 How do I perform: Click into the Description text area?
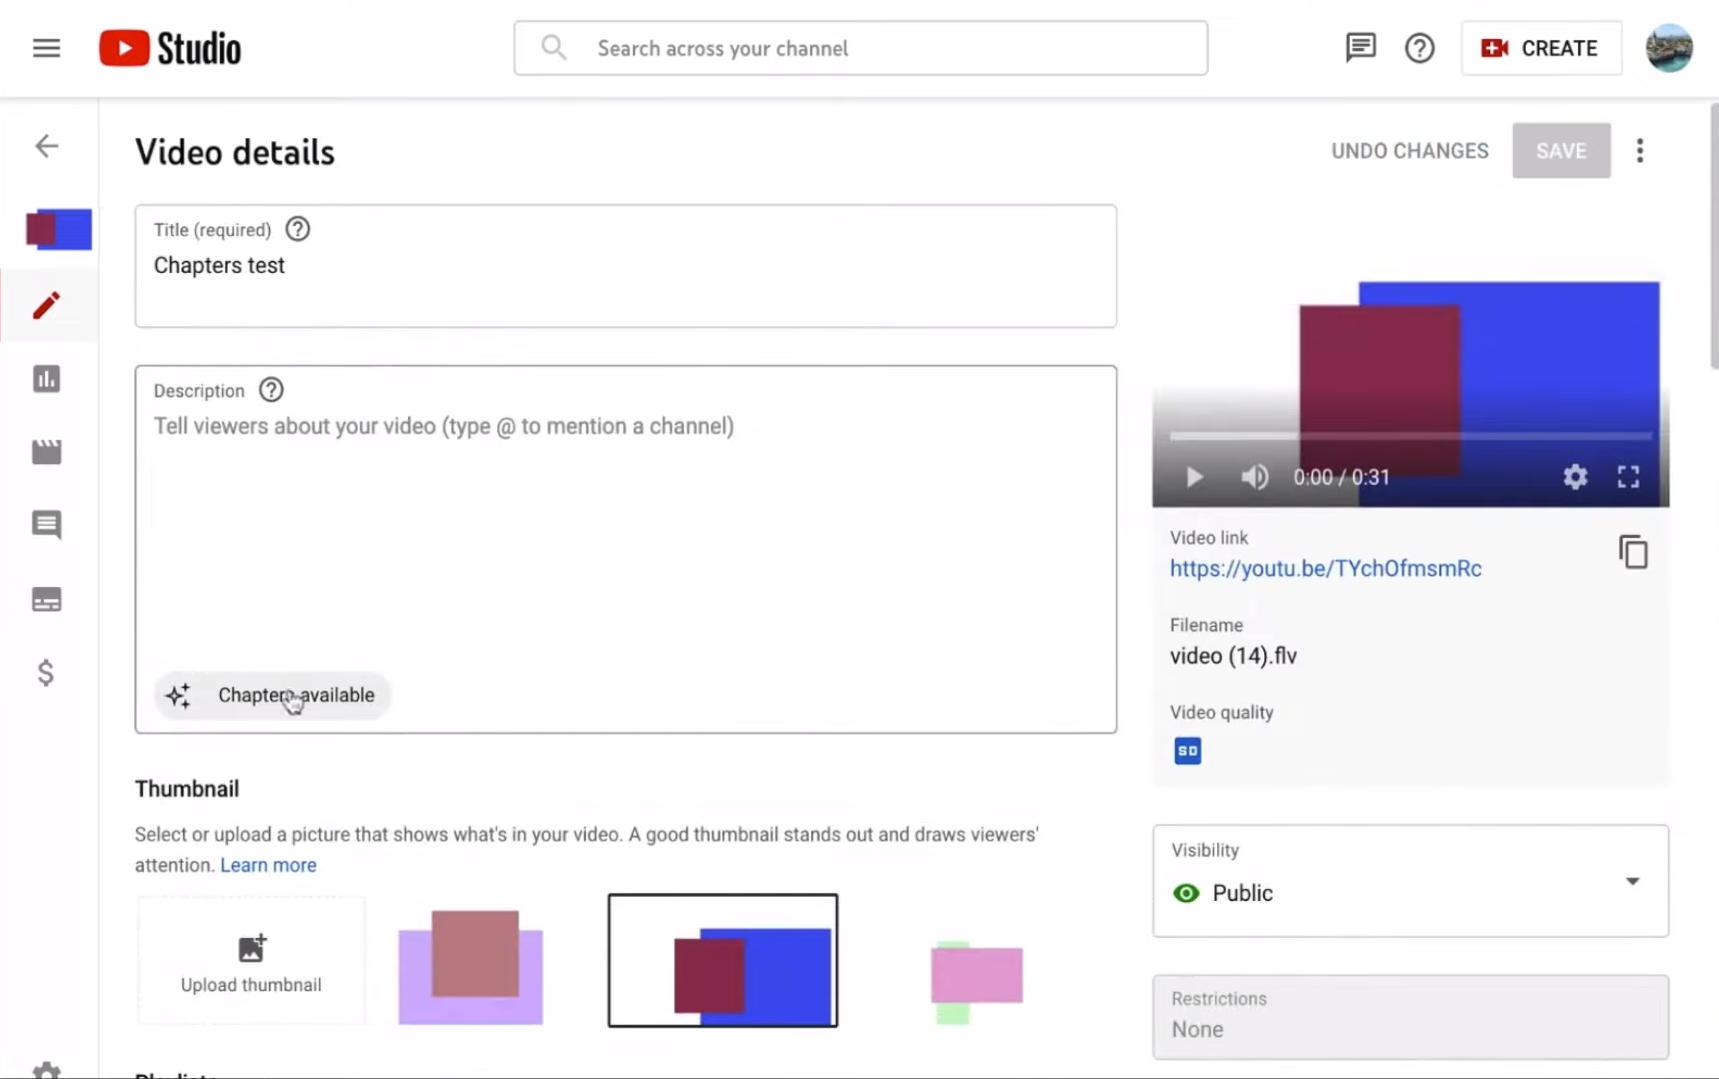[626, 549]
